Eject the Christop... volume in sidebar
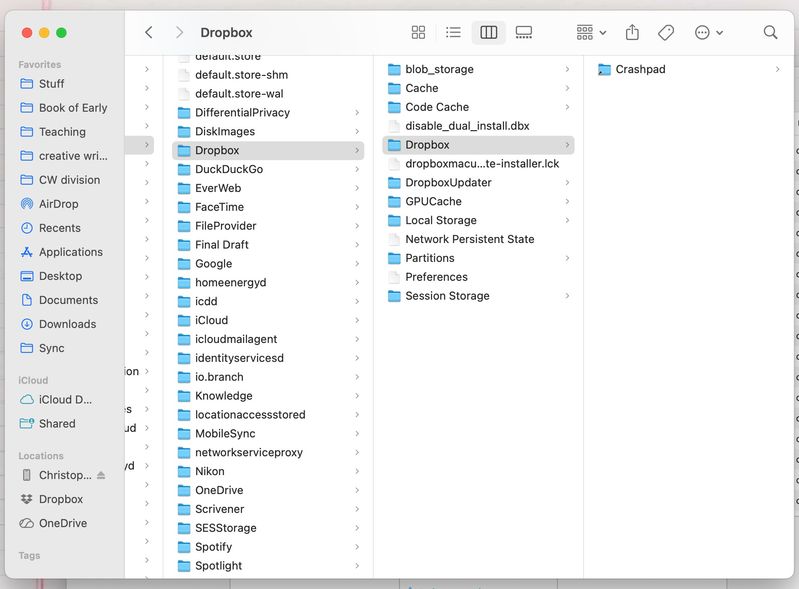This screenshot has height=589, width=799. pos(101,475)
